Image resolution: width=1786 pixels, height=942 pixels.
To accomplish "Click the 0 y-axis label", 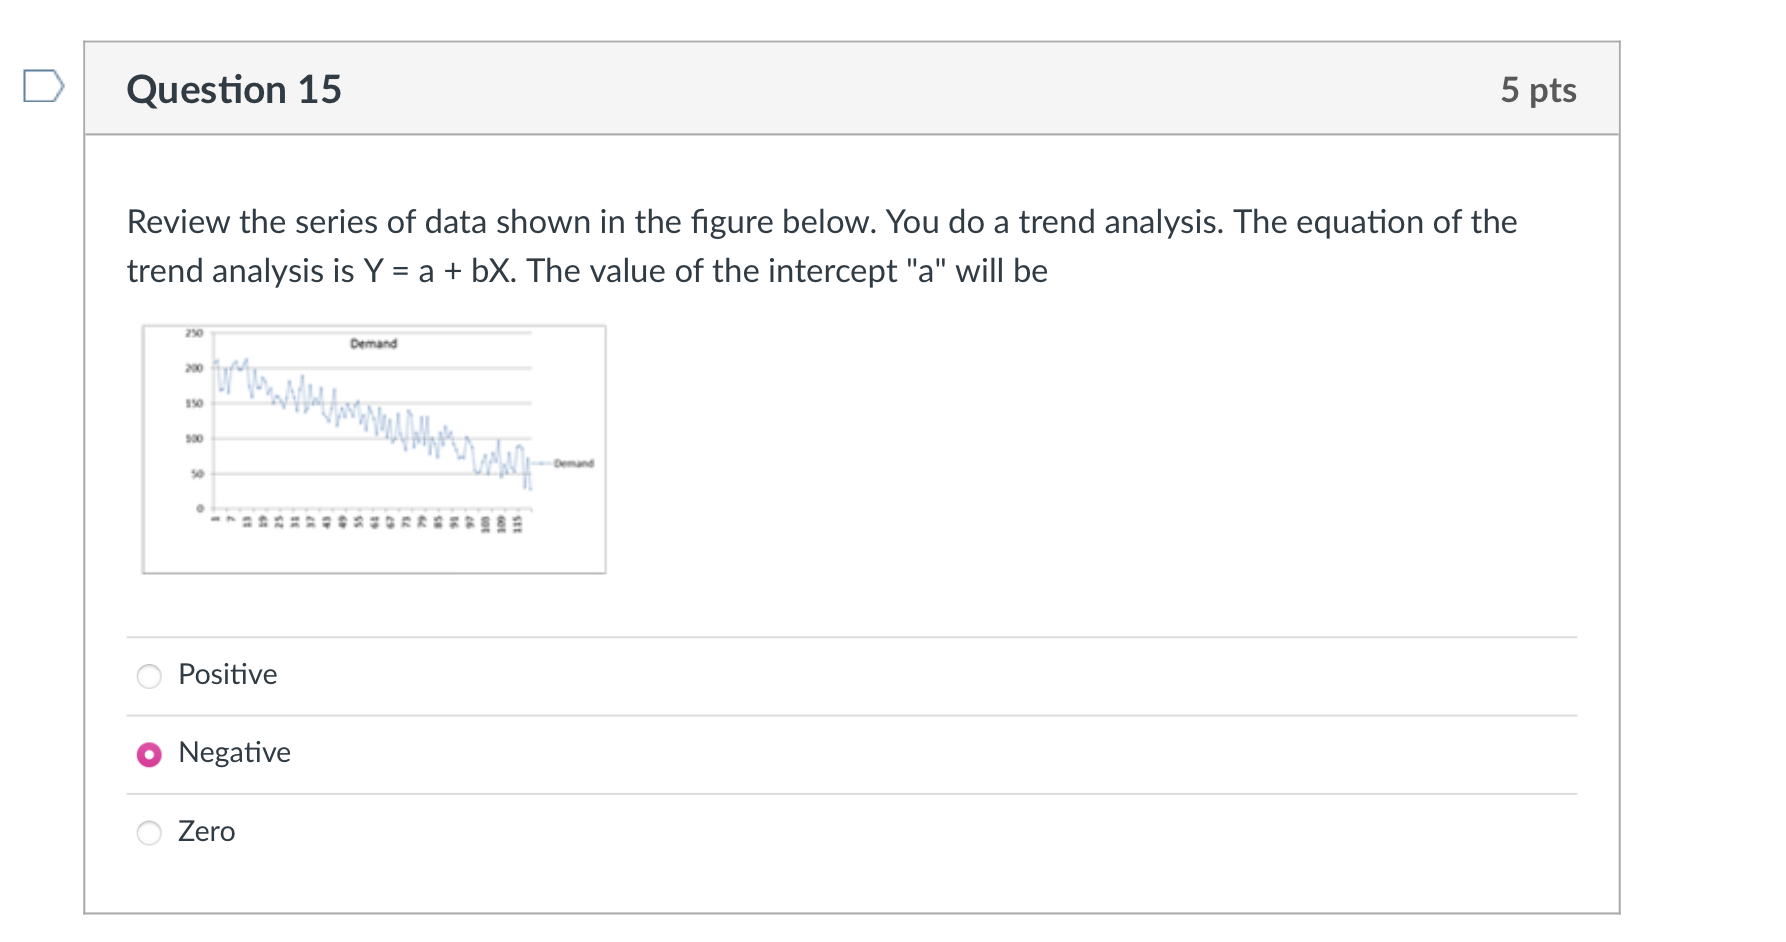I will [199, 508].
